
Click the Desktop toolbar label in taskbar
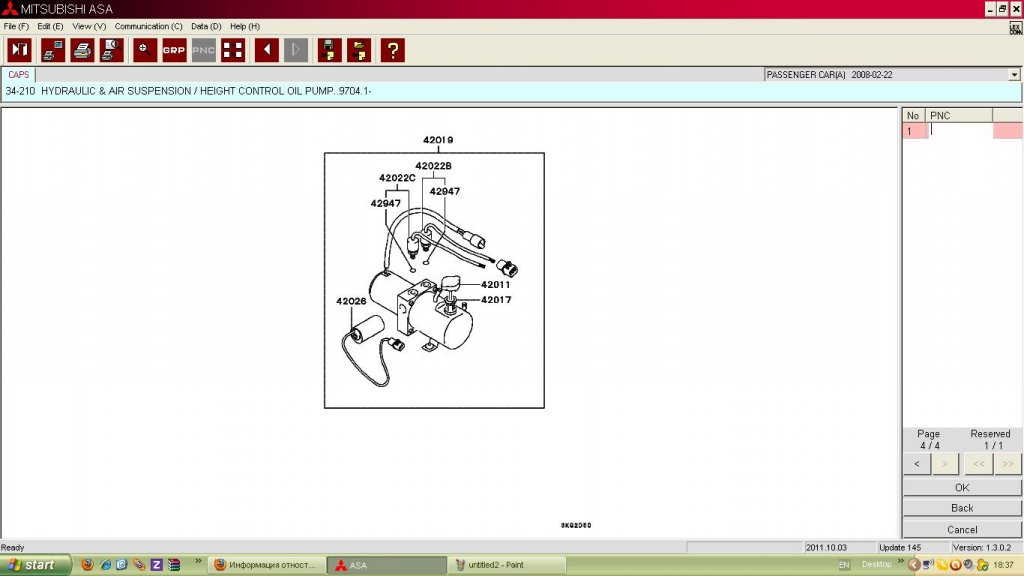click(876, 564)
